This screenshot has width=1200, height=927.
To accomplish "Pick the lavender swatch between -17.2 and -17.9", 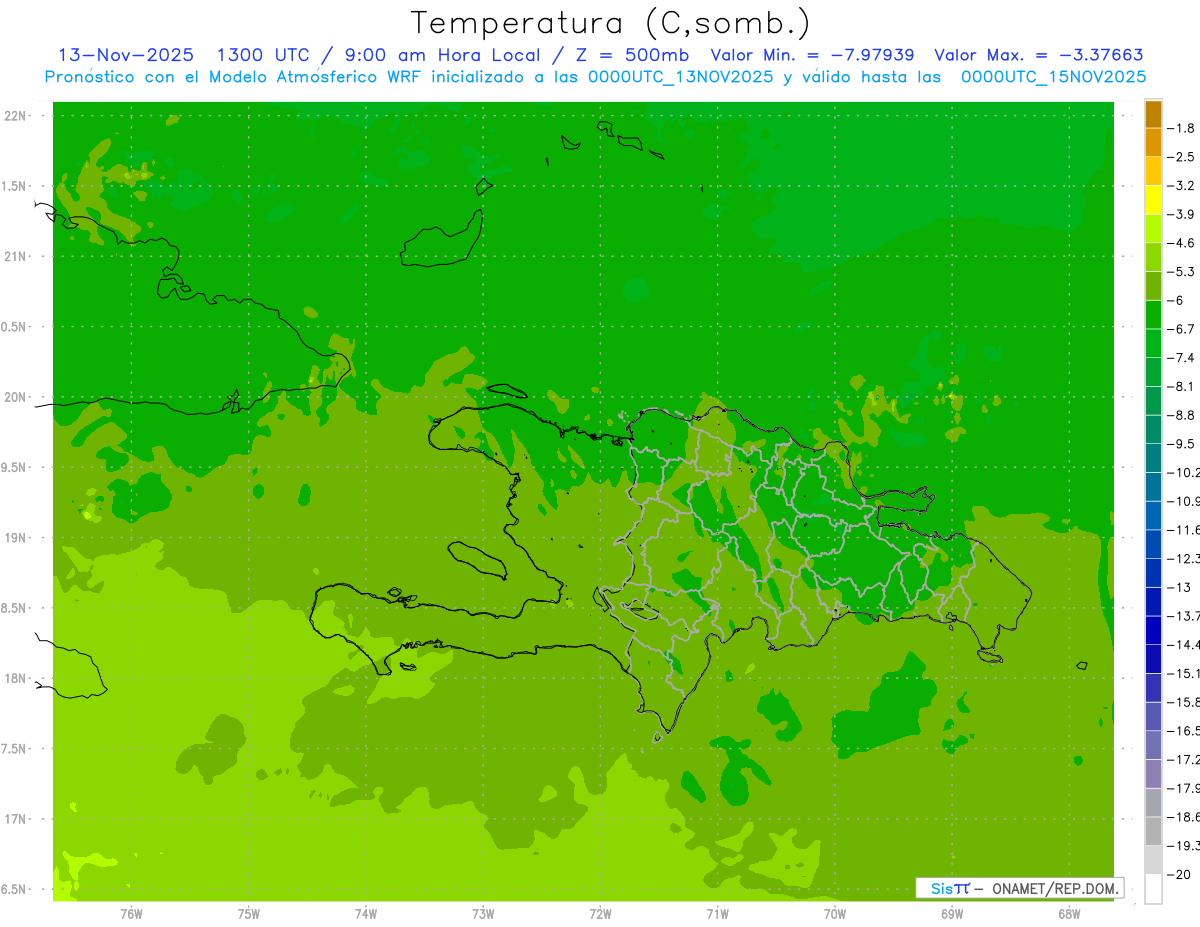I will pyautogui.click(x=1153, y=774).
